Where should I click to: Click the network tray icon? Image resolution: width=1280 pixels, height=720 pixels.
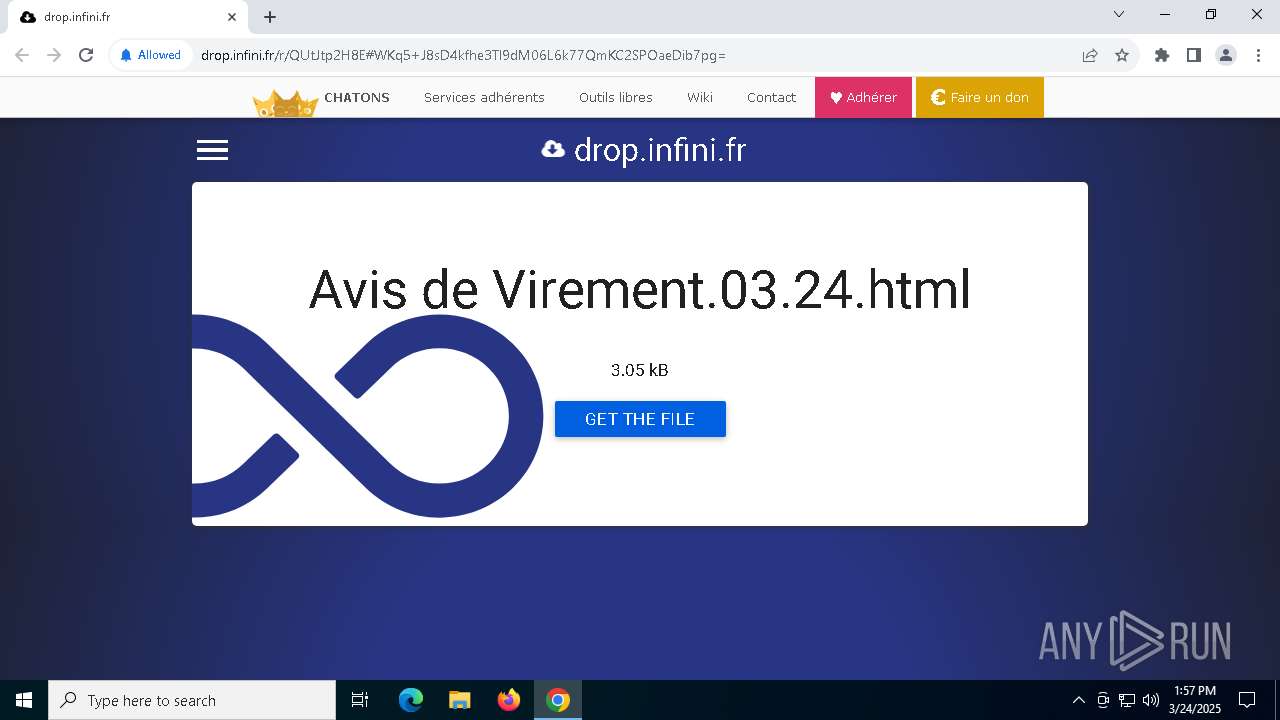[1127, 700]
